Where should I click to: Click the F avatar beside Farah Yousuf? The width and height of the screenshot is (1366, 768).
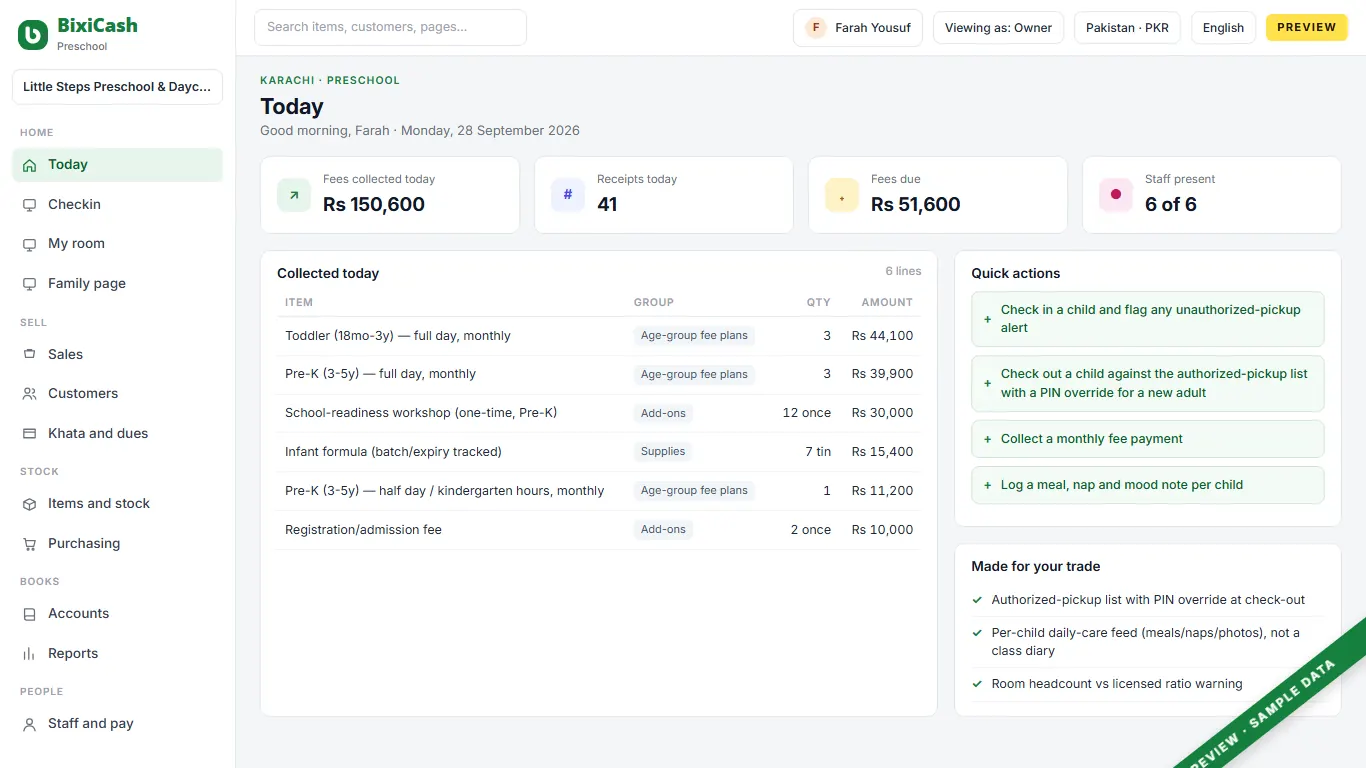pyautogui.click(x=816, y=28)
